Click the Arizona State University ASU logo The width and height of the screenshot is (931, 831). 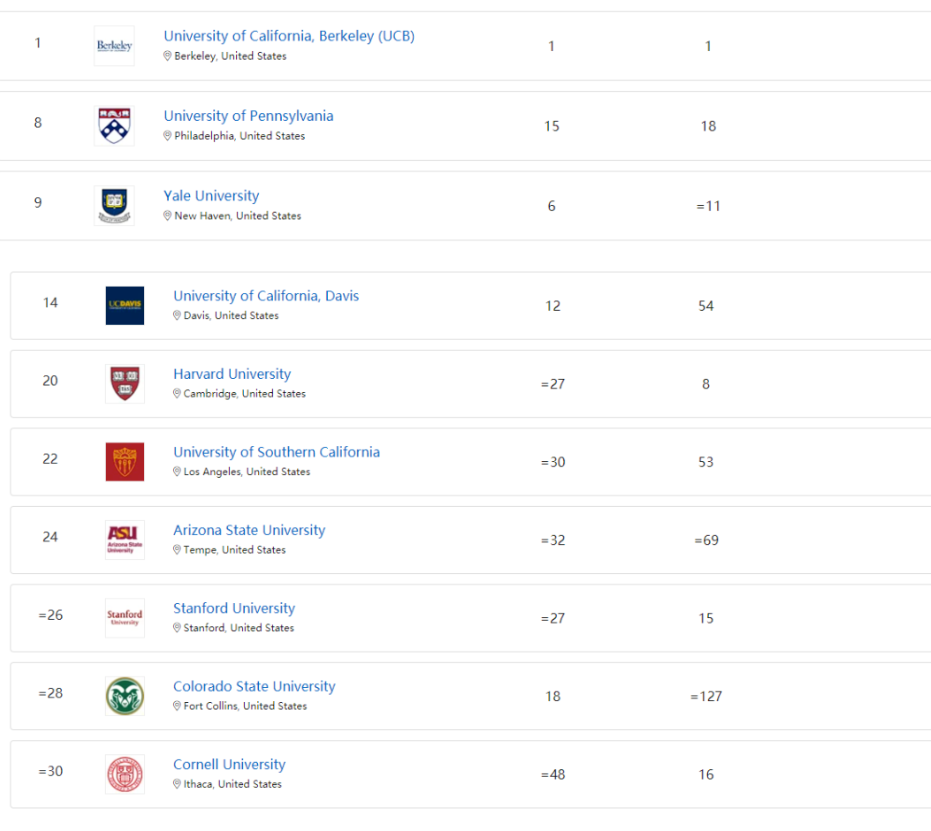coord(125,540)
